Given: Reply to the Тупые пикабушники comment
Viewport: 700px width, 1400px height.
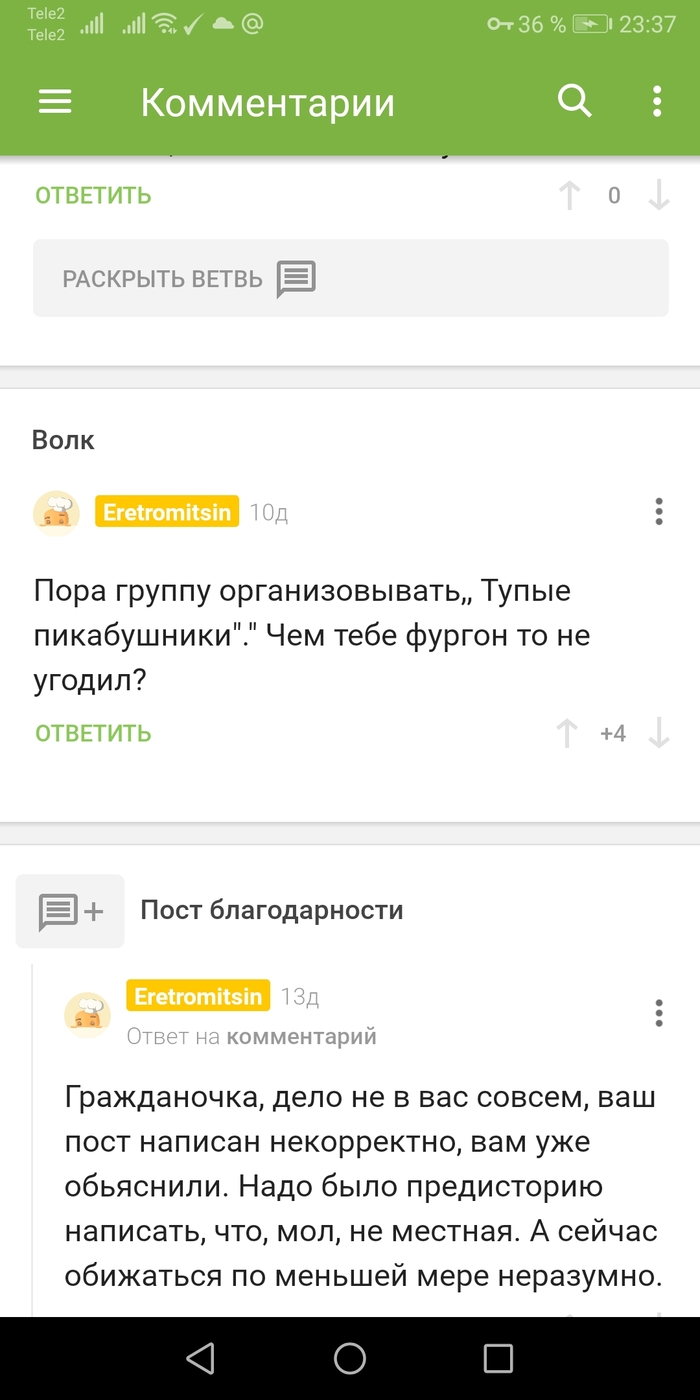Looking at the screenshot, I should tap(93, 733).
